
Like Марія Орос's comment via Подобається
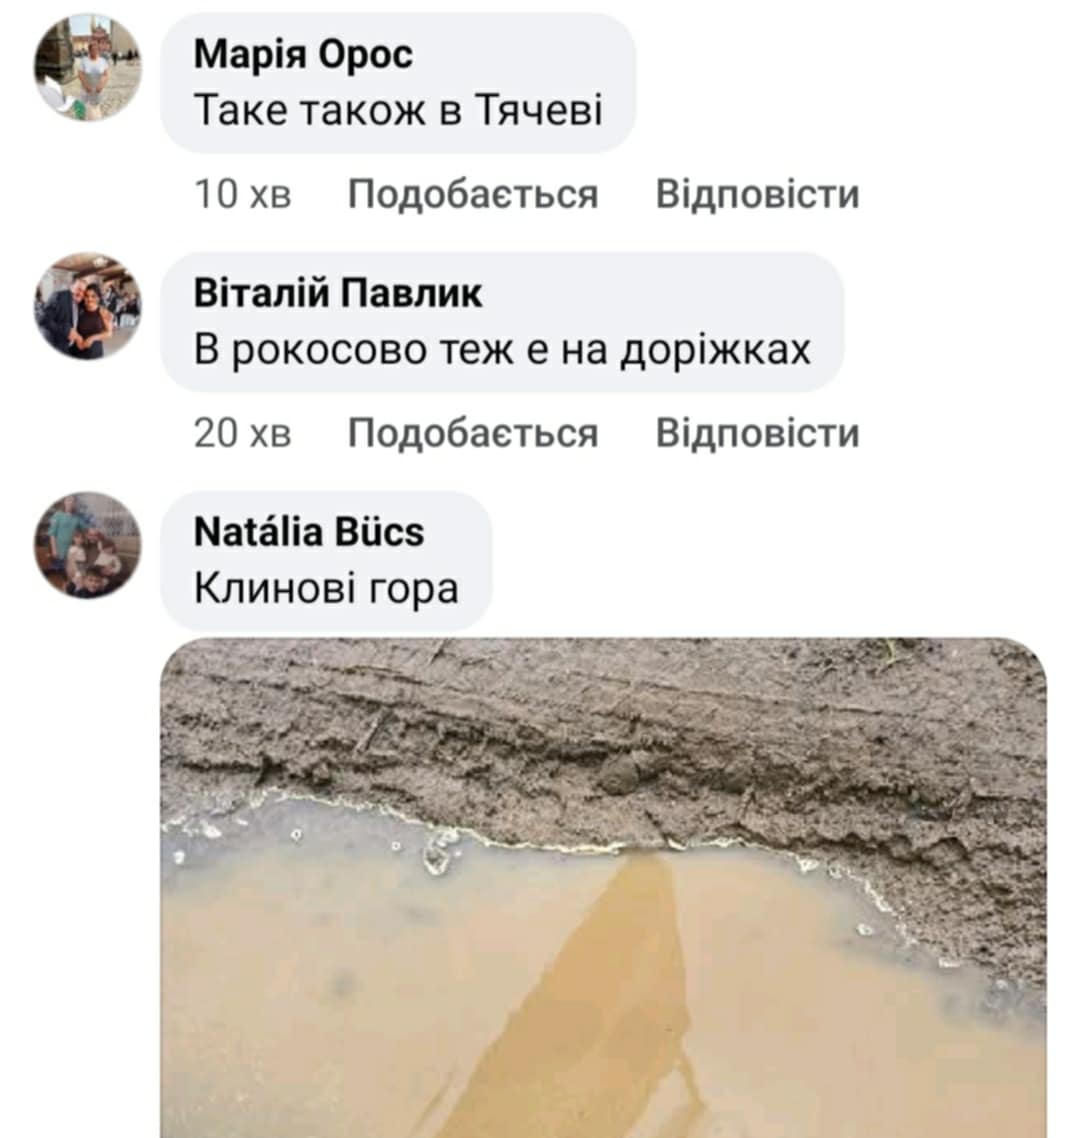click(x=472, y=195)
